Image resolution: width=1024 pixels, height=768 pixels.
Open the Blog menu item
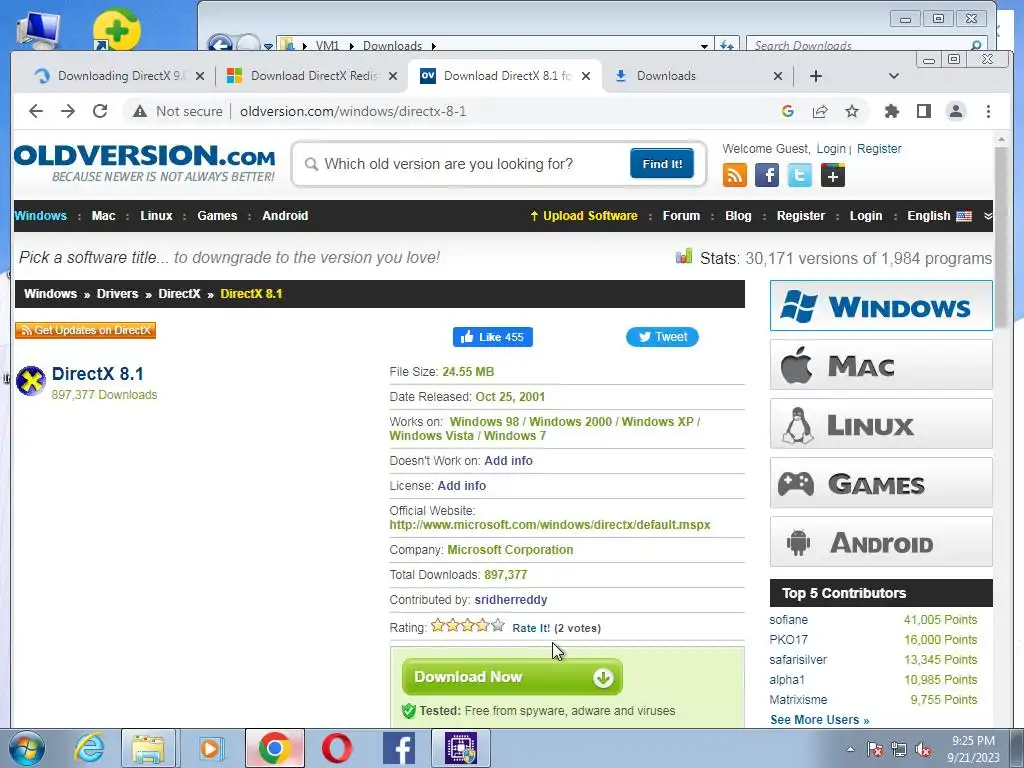[738, 216]
